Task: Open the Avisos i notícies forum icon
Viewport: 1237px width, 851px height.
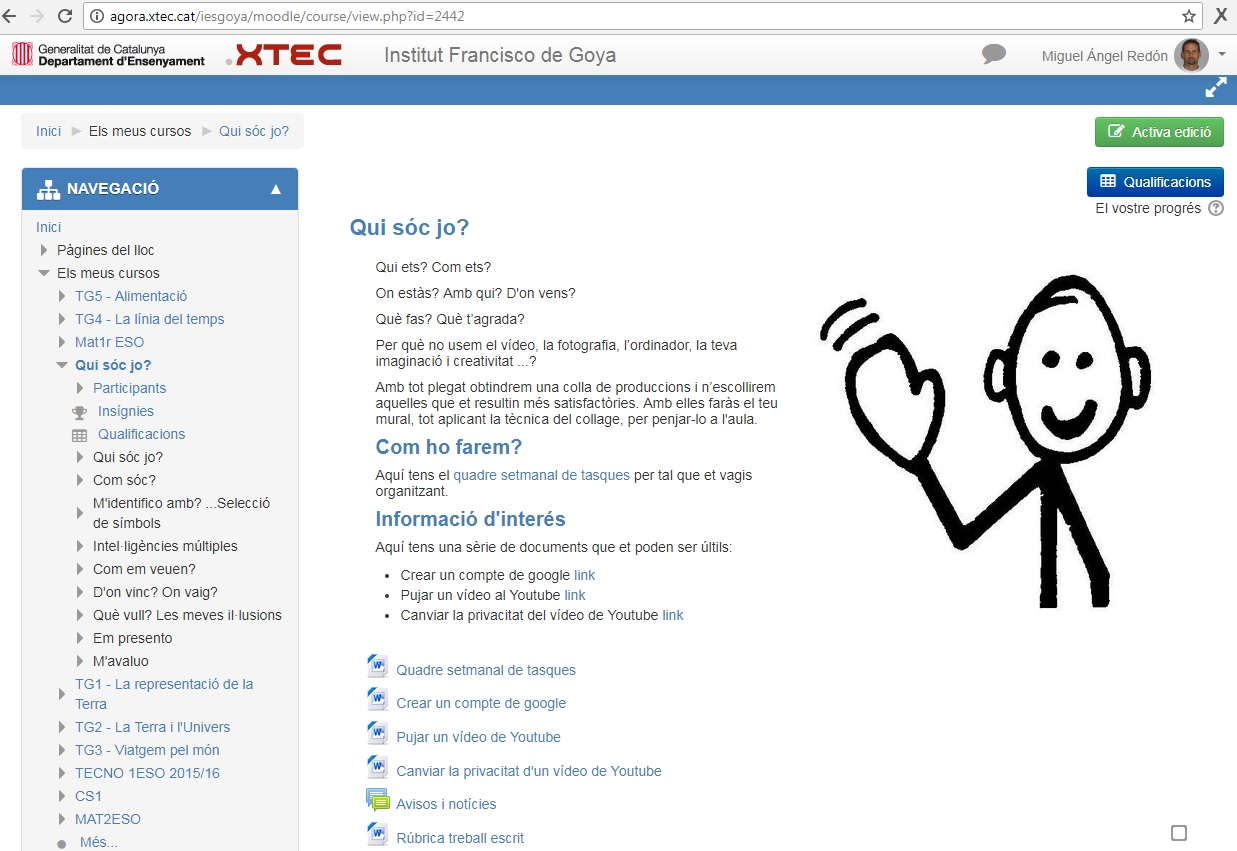Action: (x=378, y=802)
